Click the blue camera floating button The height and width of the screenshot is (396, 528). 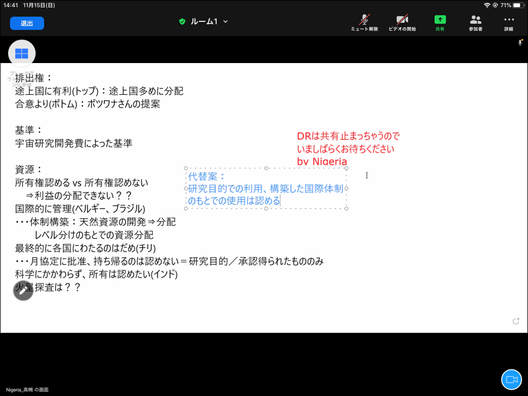point(511,380)
